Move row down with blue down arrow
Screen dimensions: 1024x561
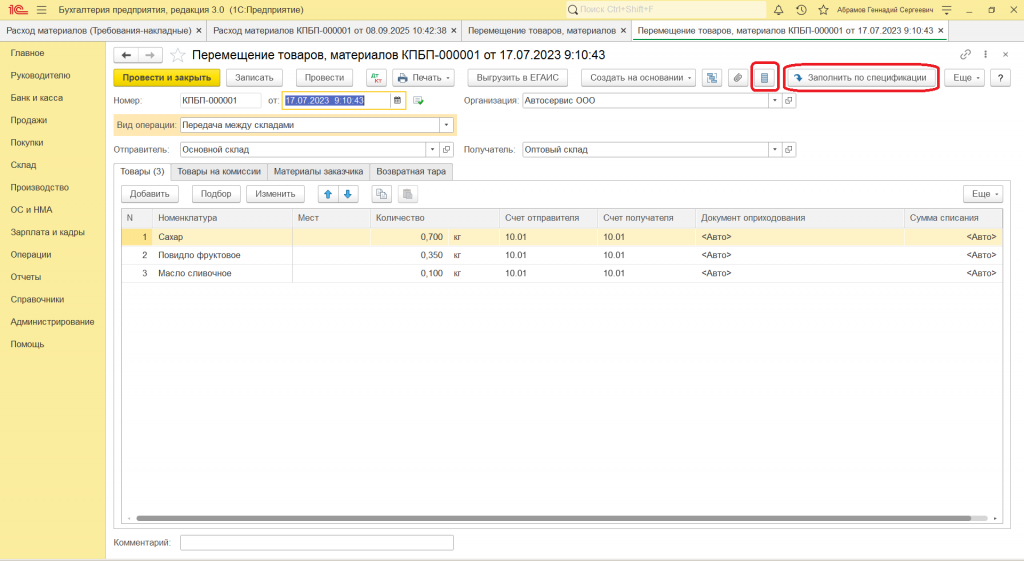point(347,194)
